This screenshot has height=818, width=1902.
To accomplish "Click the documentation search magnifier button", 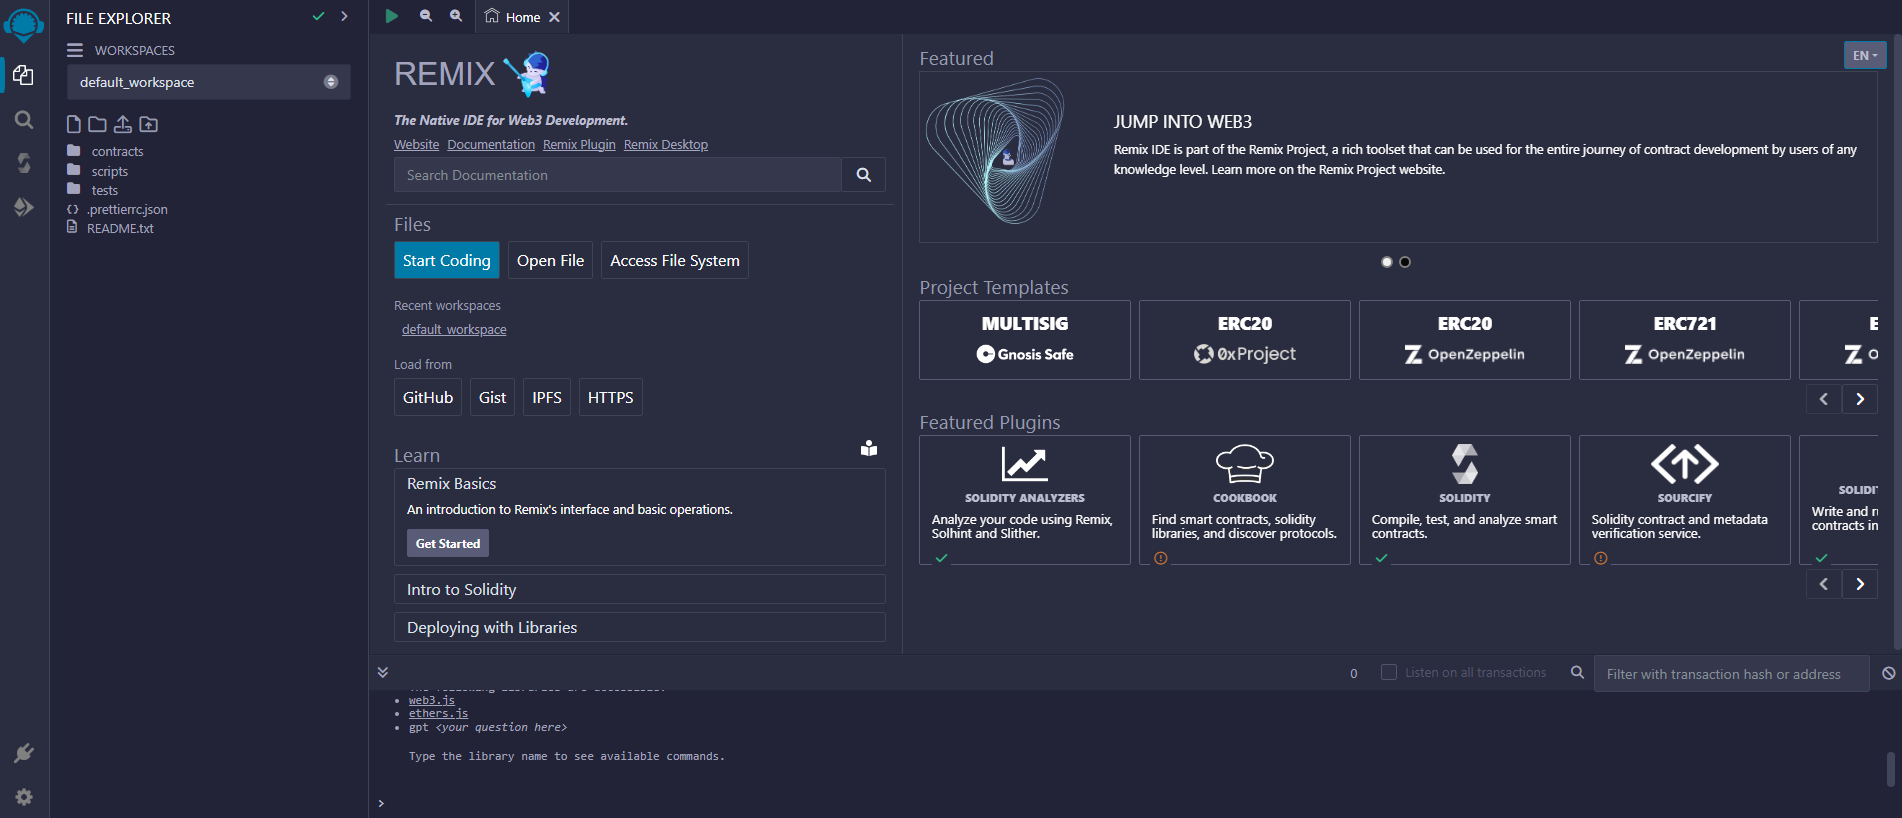I will point(864,175).
